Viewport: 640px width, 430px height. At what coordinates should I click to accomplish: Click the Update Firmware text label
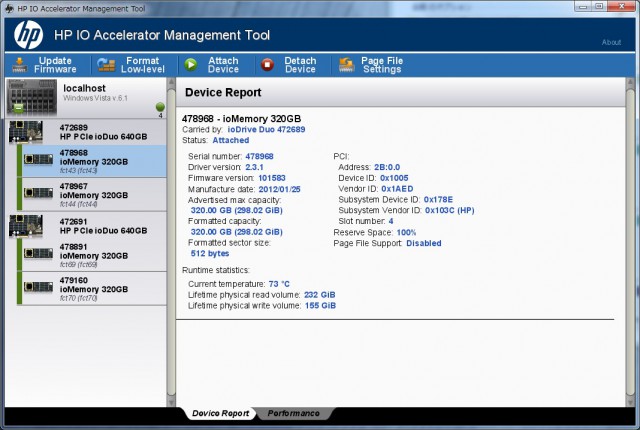tap(56, 65)
